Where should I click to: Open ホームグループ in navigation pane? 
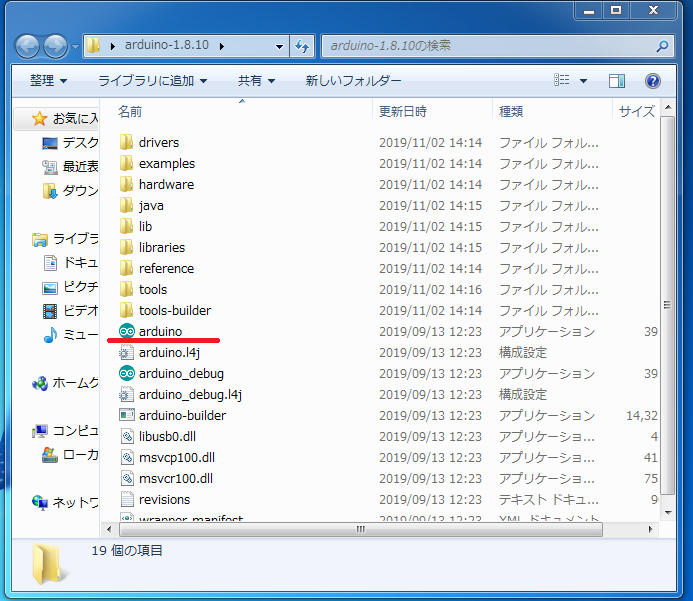tap(65, 383)
